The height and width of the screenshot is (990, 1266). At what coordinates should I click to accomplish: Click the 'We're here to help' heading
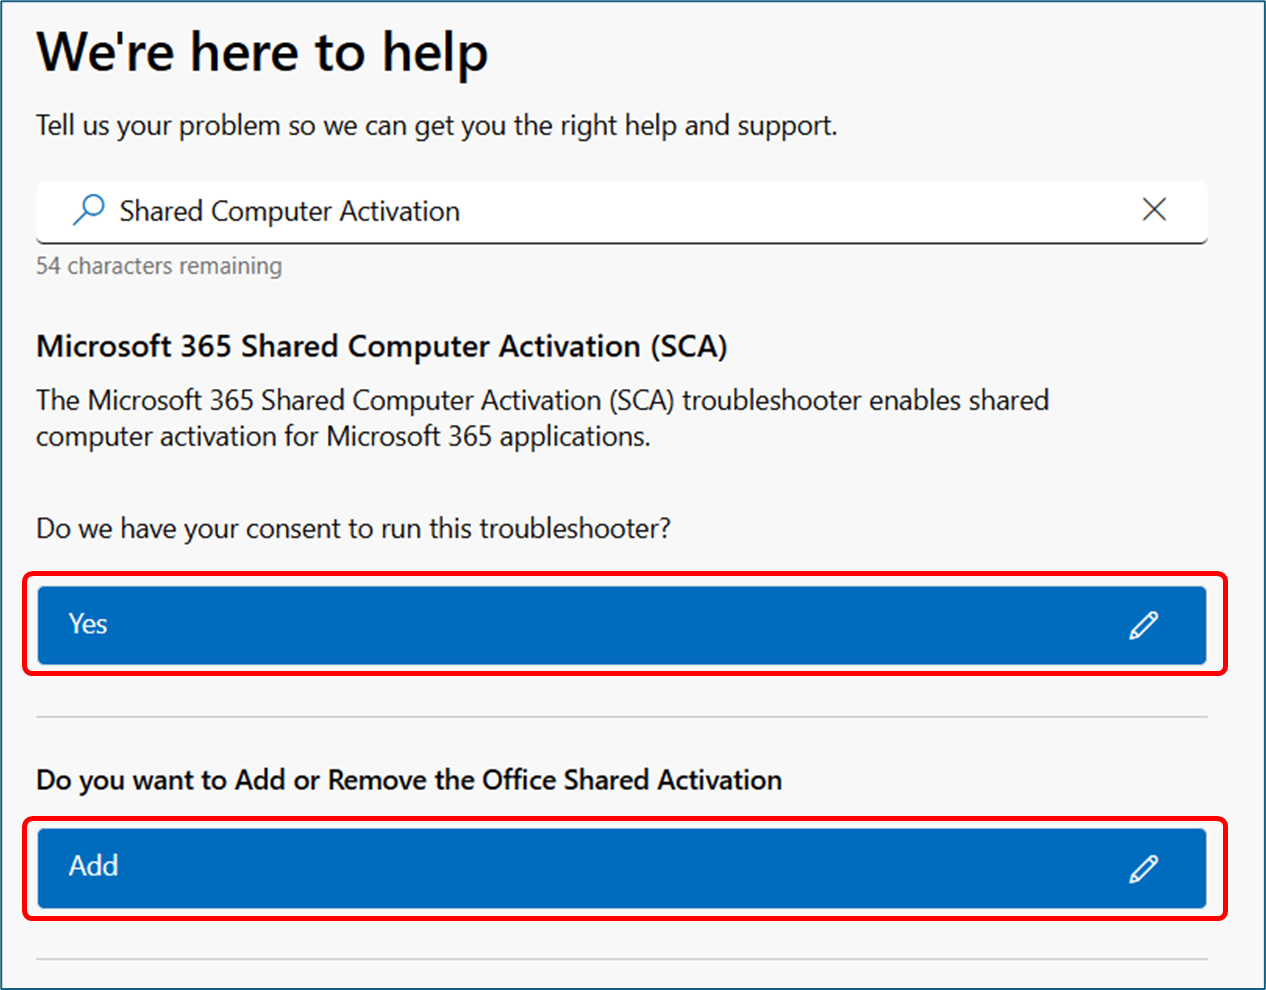(x=262, y=52)
